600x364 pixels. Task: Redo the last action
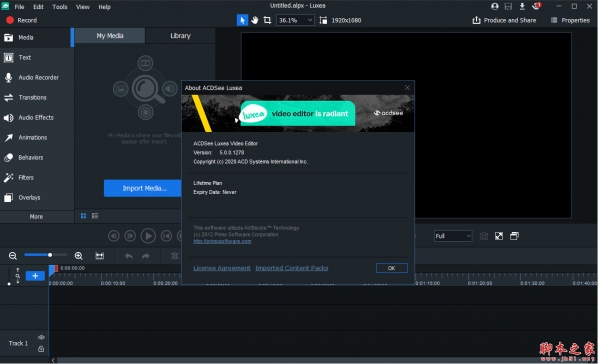pos(146,256)
